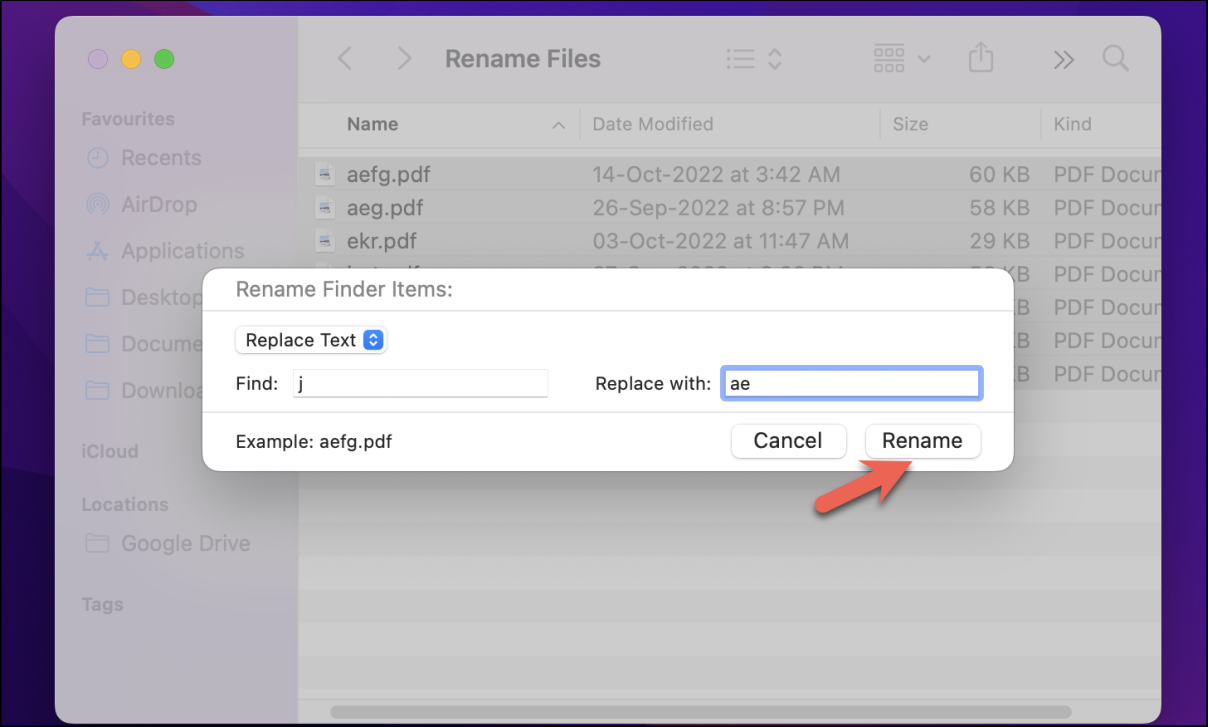
Task: Expand hidden toolbar items with double chevron
Action: coord(1063,59)
